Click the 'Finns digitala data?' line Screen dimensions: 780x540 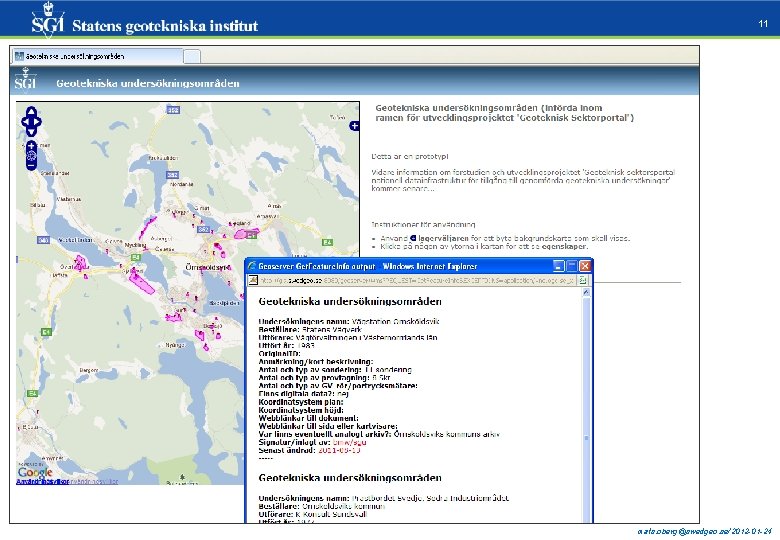(x=303, y=393)
